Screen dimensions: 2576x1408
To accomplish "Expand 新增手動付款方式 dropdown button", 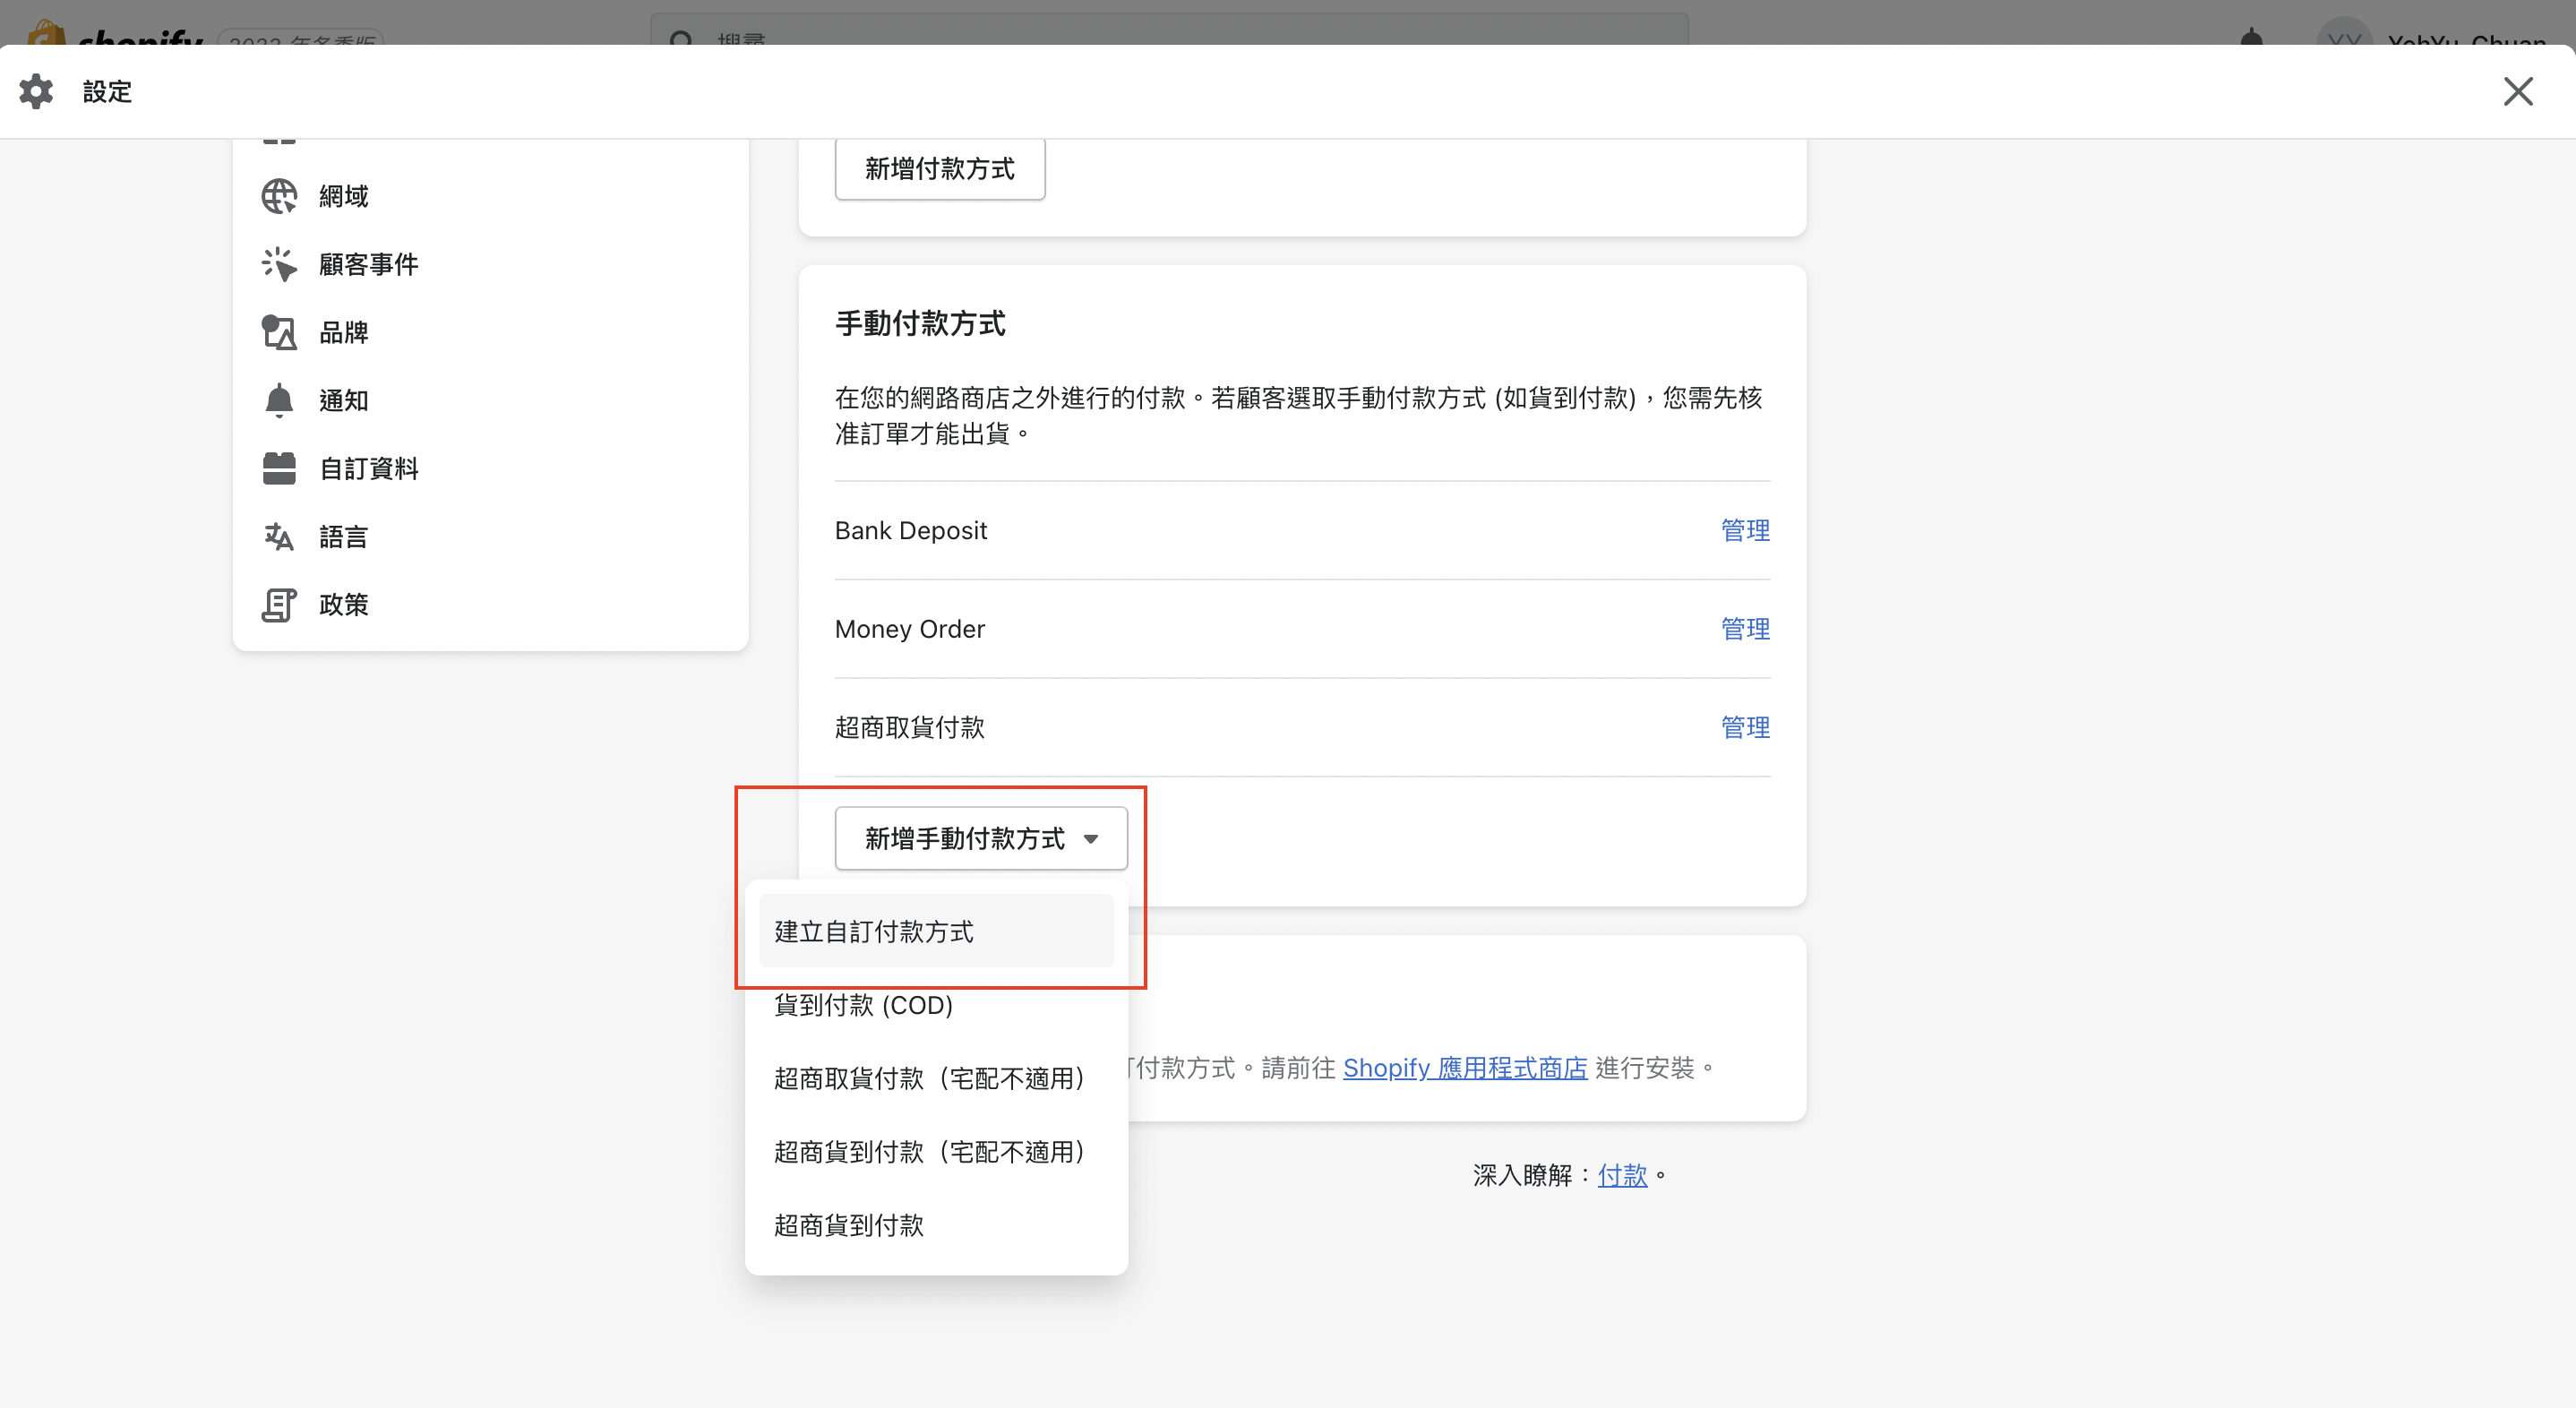I will point(980,838).
